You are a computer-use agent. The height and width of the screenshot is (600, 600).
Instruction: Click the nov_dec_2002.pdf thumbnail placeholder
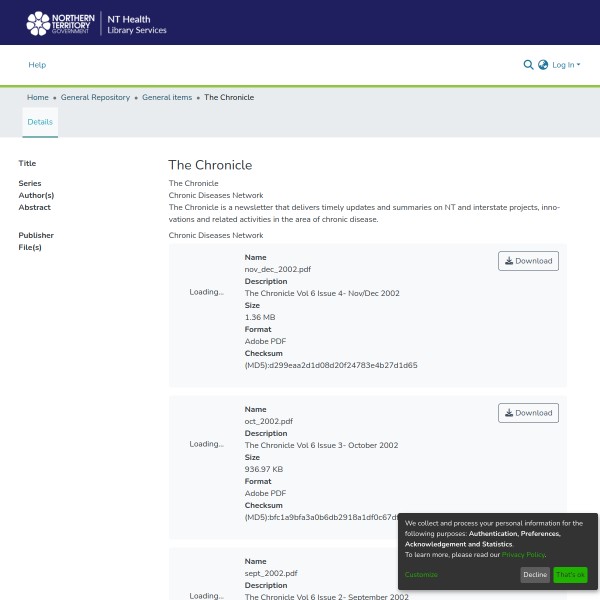206,292
